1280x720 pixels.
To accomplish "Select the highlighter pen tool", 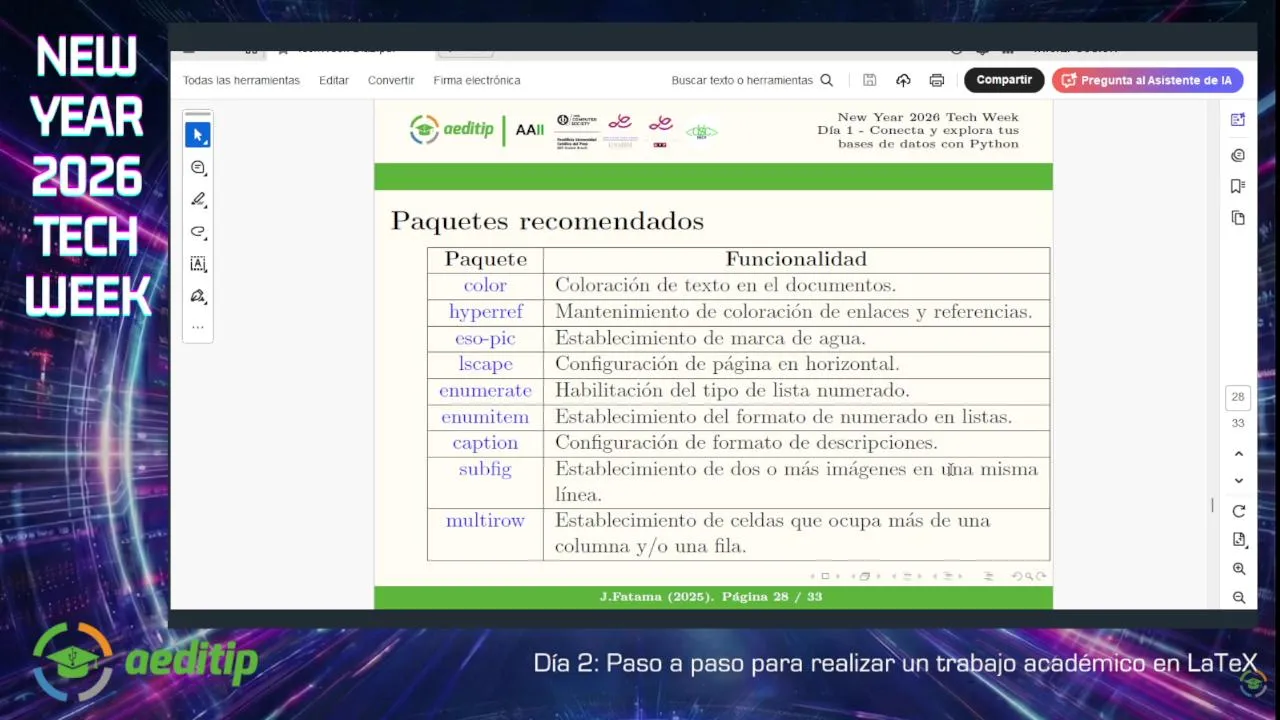I will pos(198,200).
